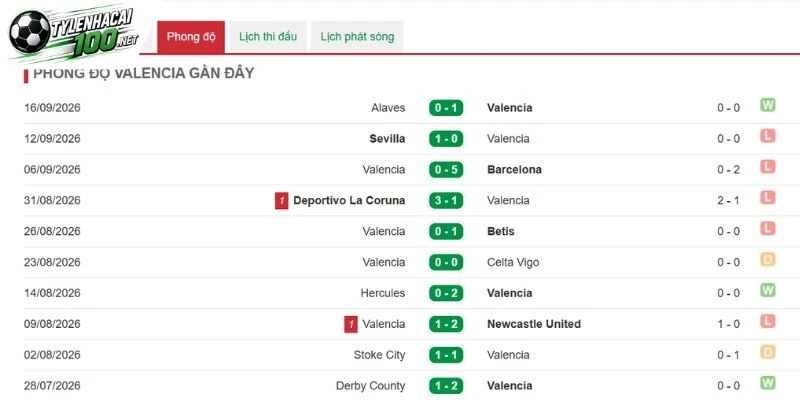Image resolution: width=800 pixels, height=400 pixels.
Task: Click the L badge in Barcelona row
Action: pos(767,167)
